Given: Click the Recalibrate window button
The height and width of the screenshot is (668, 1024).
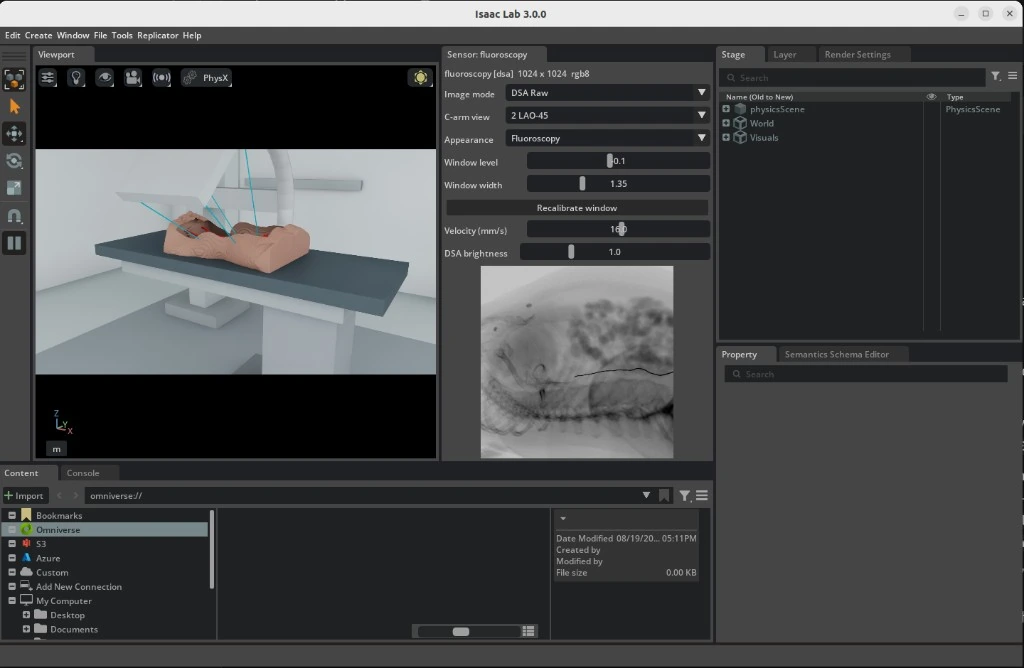Looking at the screenshot, I should 577,208.
